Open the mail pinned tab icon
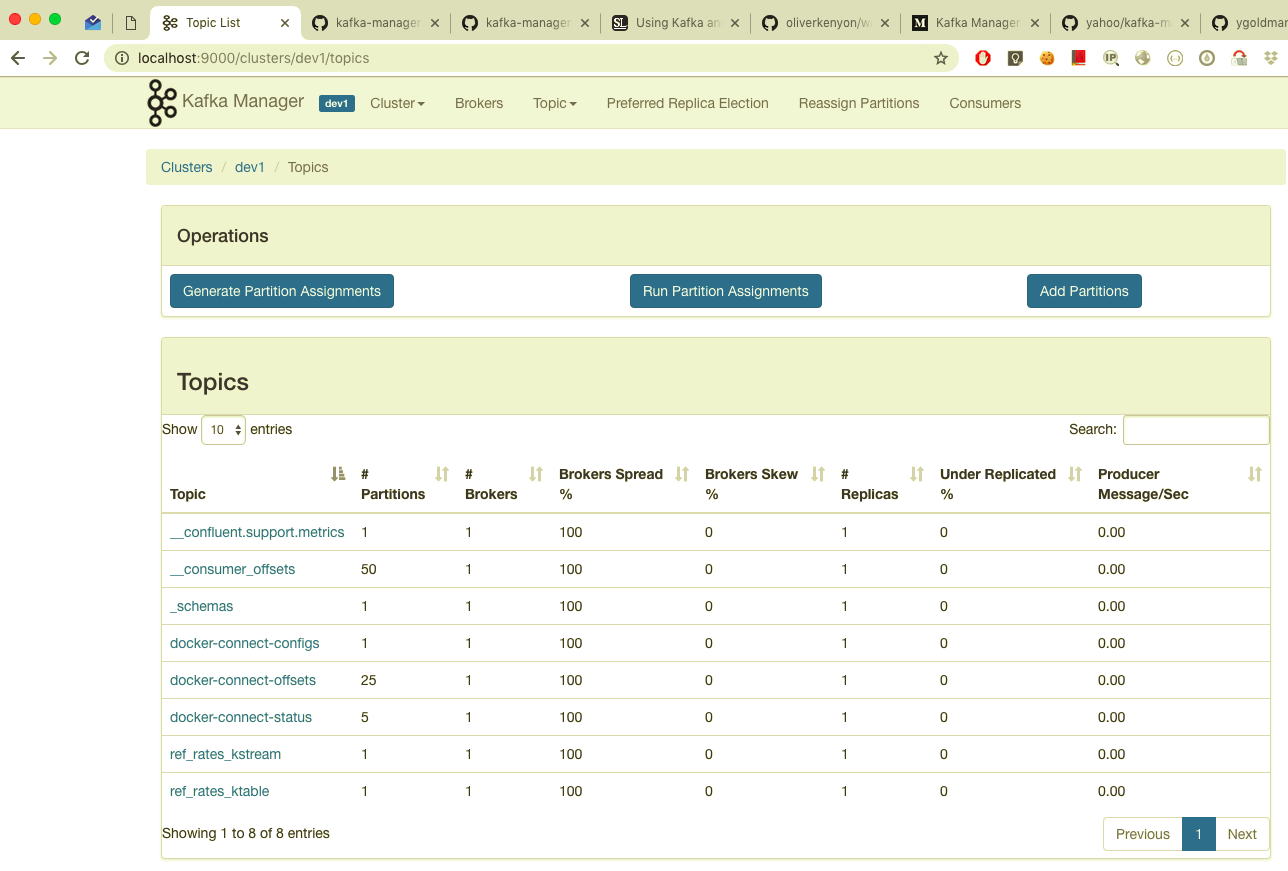The width and height of the screenshot is (1288, 871). click(x=93, y=22)
